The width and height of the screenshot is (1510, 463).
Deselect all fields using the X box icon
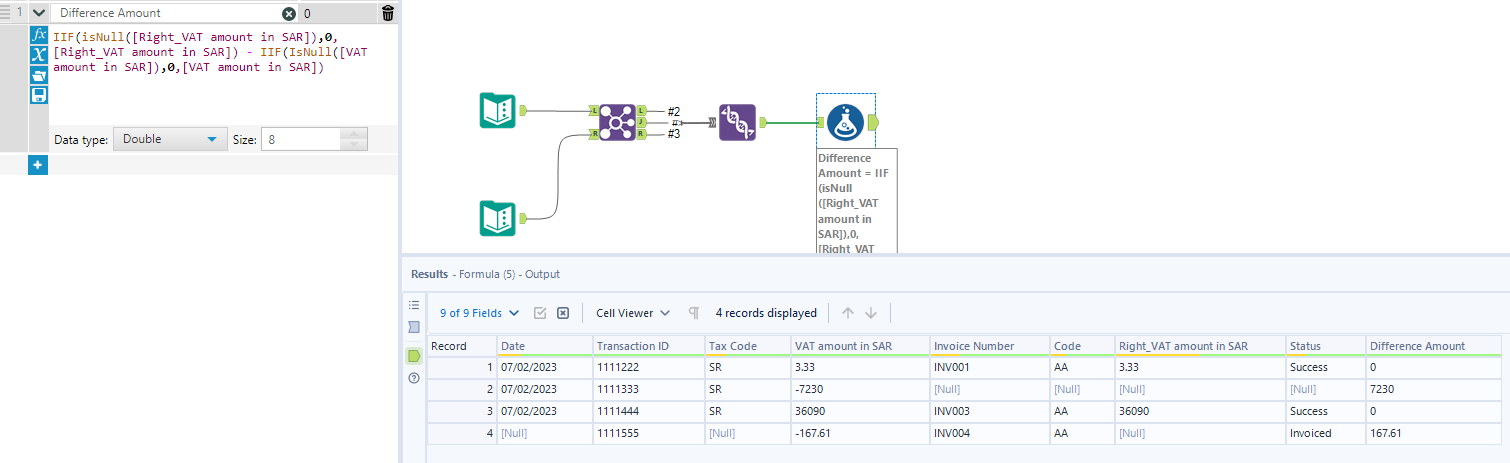[563, 313]
